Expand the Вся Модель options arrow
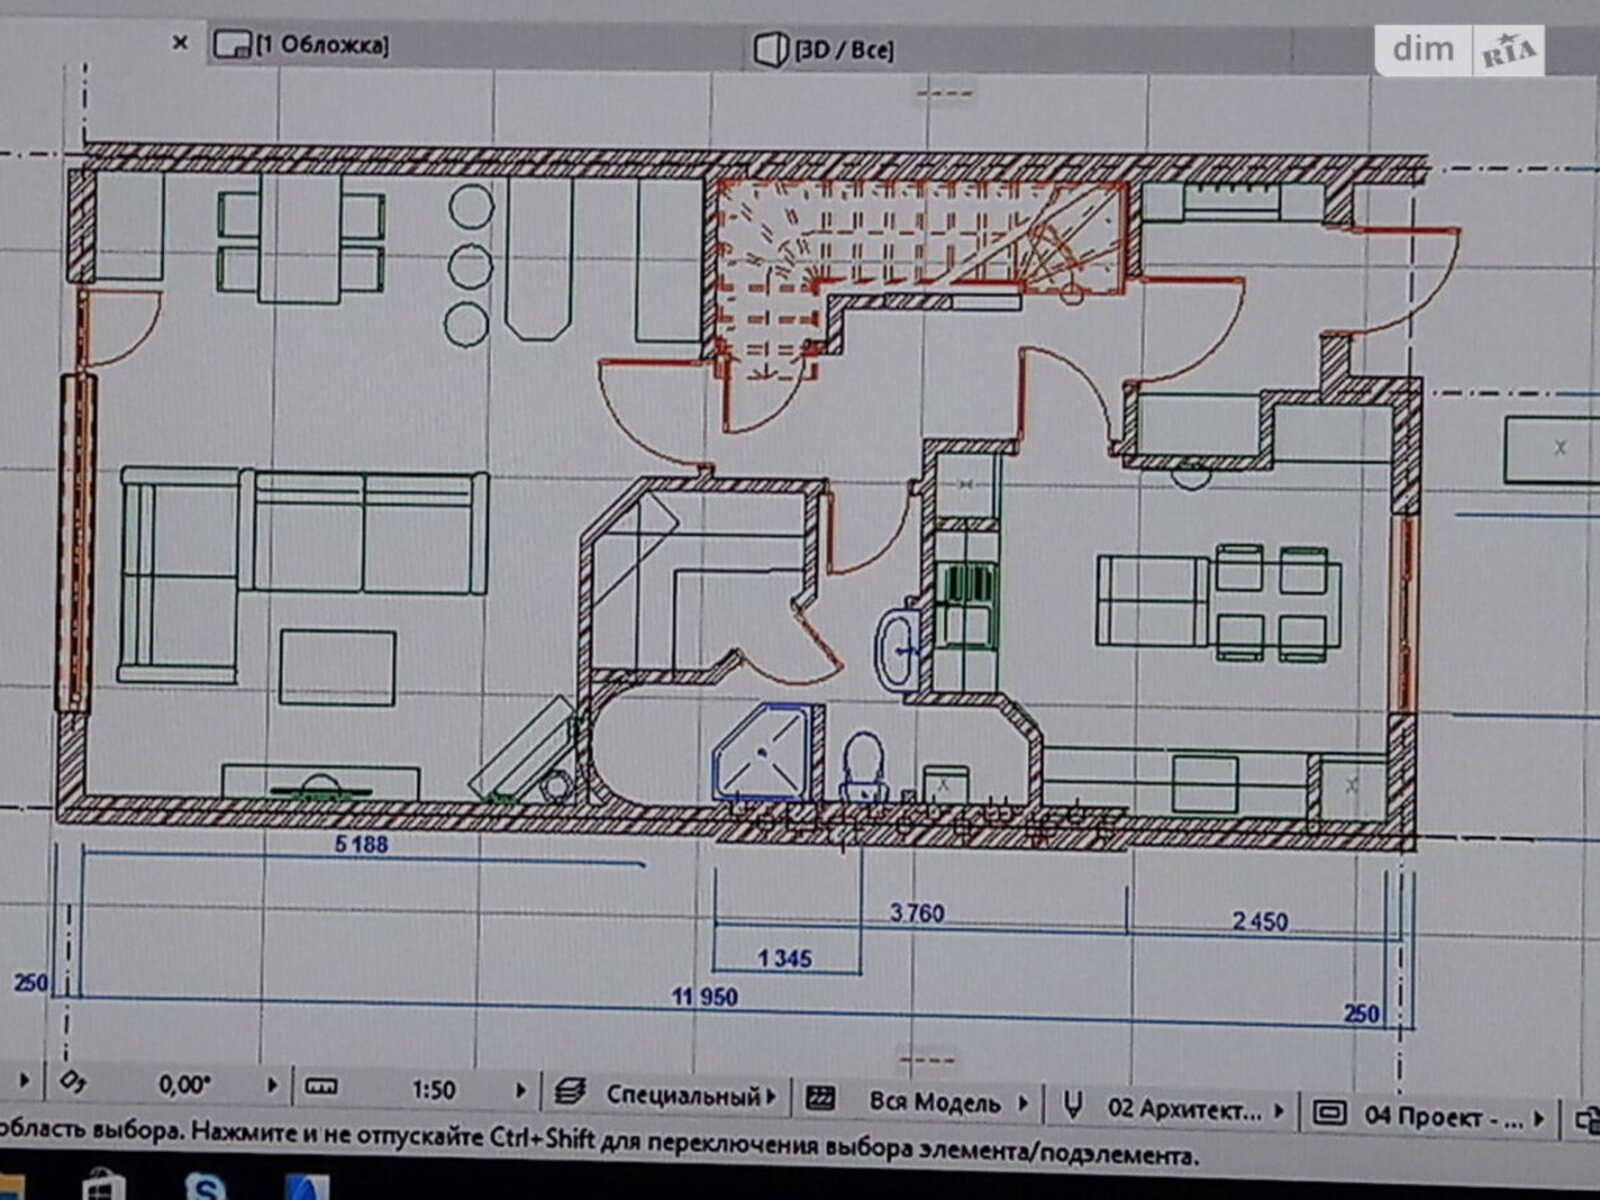 (1023, 1103)
